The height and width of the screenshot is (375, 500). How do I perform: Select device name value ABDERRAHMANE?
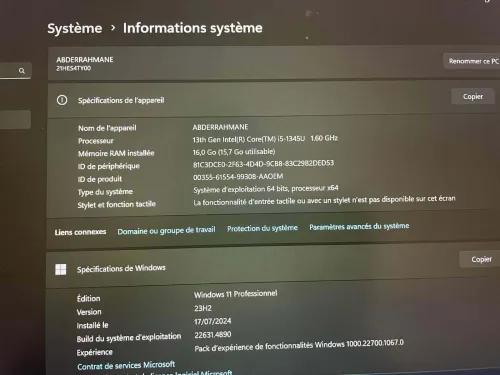tap(220, 127)
